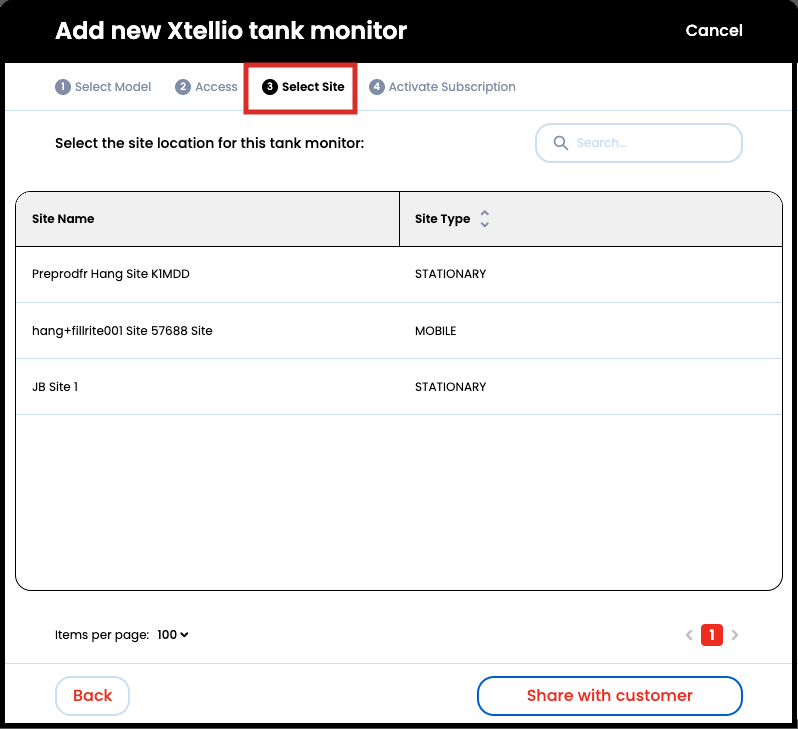
Task: Click step 4 number circle
Action: (377, 87)
